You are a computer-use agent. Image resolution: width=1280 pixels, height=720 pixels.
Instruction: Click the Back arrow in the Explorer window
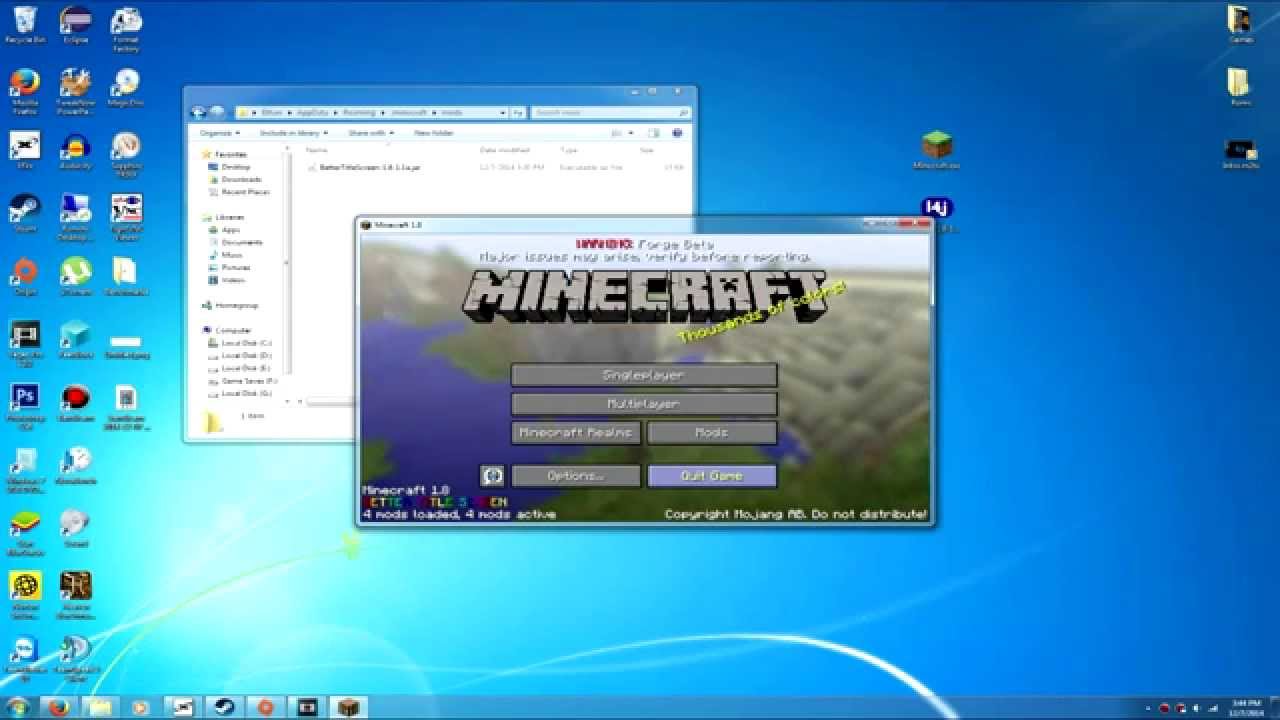(198, 112)
